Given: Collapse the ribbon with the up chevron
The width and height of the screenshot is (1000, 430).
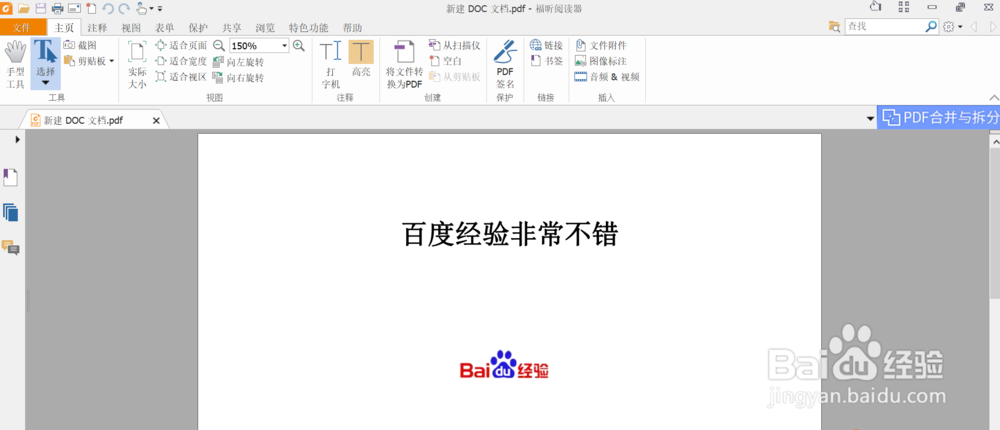Looking at the screenshot, I should [994, 98].
